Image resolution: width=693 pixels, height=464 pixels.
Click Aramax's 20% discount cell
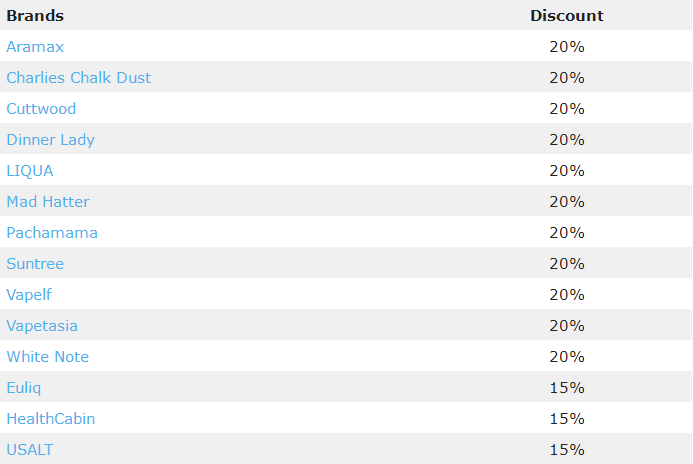(567, 47)
